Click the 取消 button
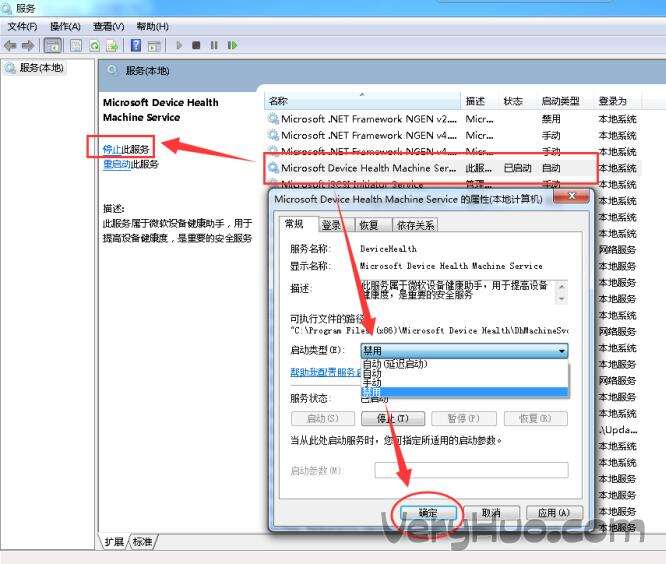 pos(491,513)
